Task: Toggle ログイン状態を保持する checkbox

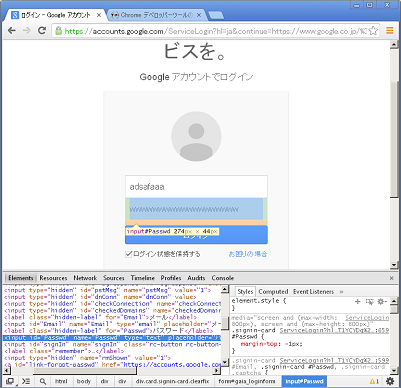Action: pos(129,254)
